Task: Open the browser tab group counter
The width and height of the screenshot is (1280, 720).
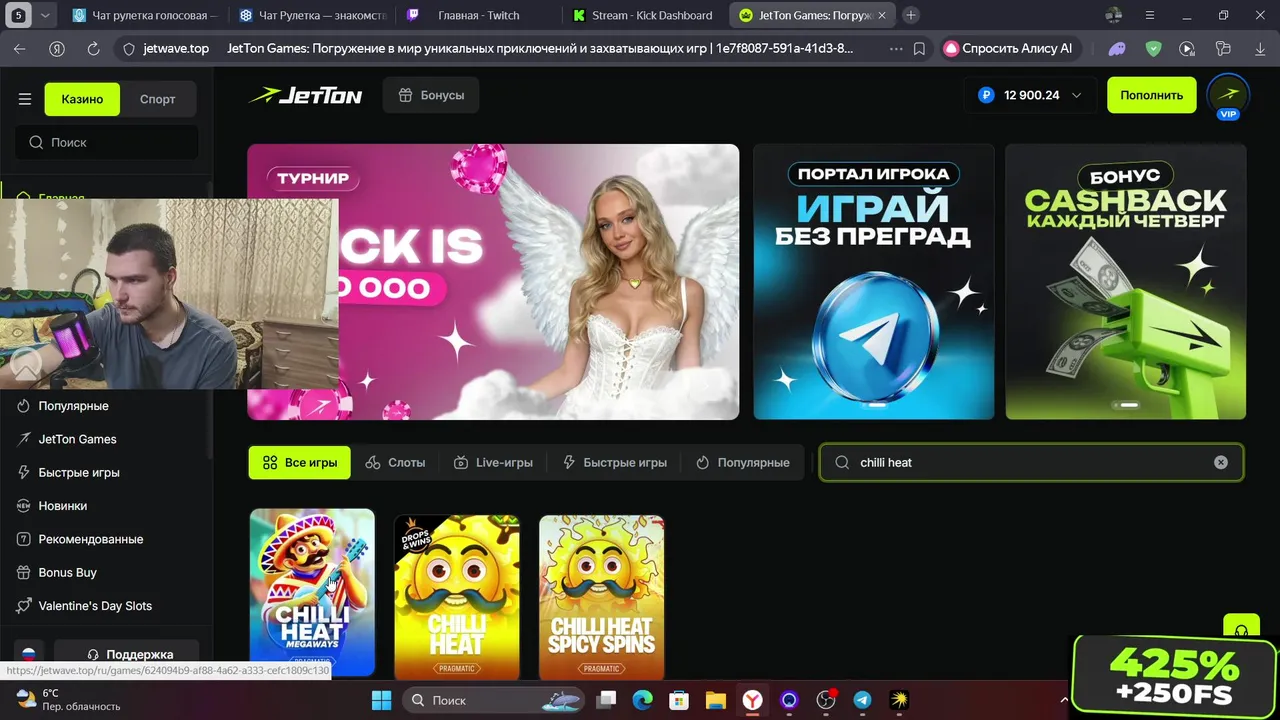Action: pyautogui.click(x=19, y=15)
